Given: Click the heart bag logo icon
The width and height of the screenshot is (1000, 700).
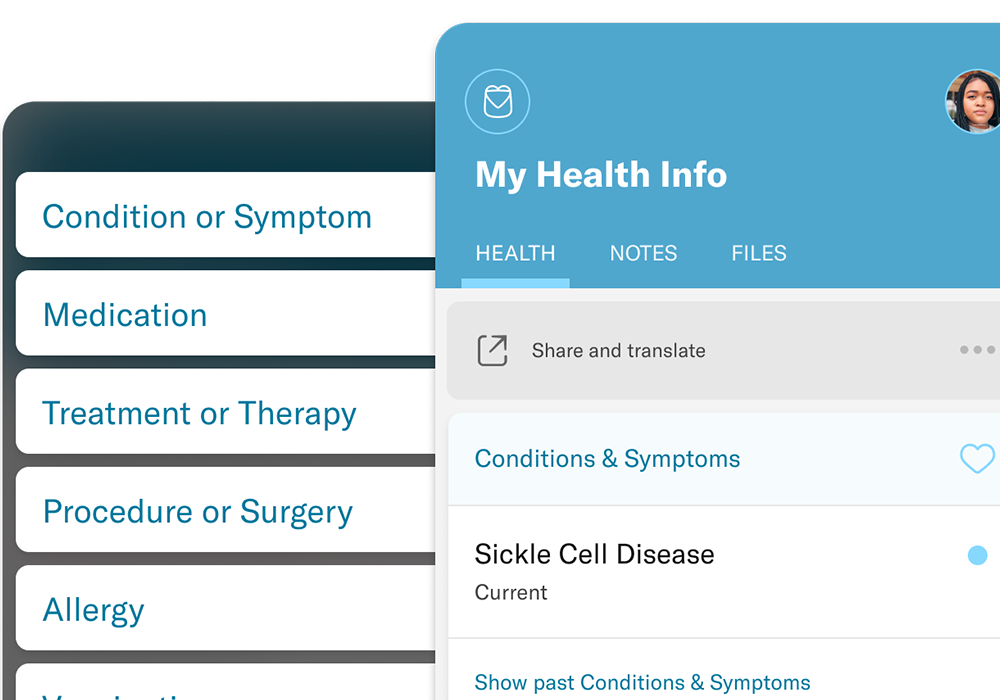Looking at the screenshot, I should click(497, 102).
